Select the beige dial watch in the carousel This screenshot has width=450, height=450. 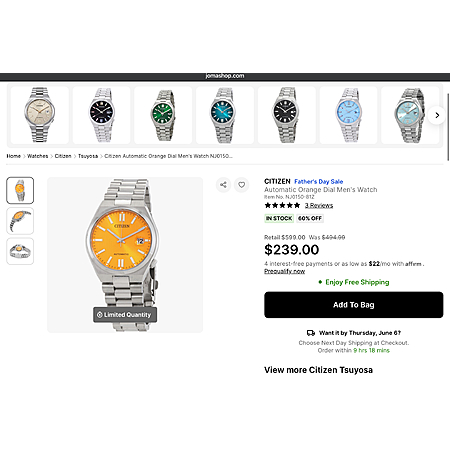pyautogui.click(x=40, y=115)
